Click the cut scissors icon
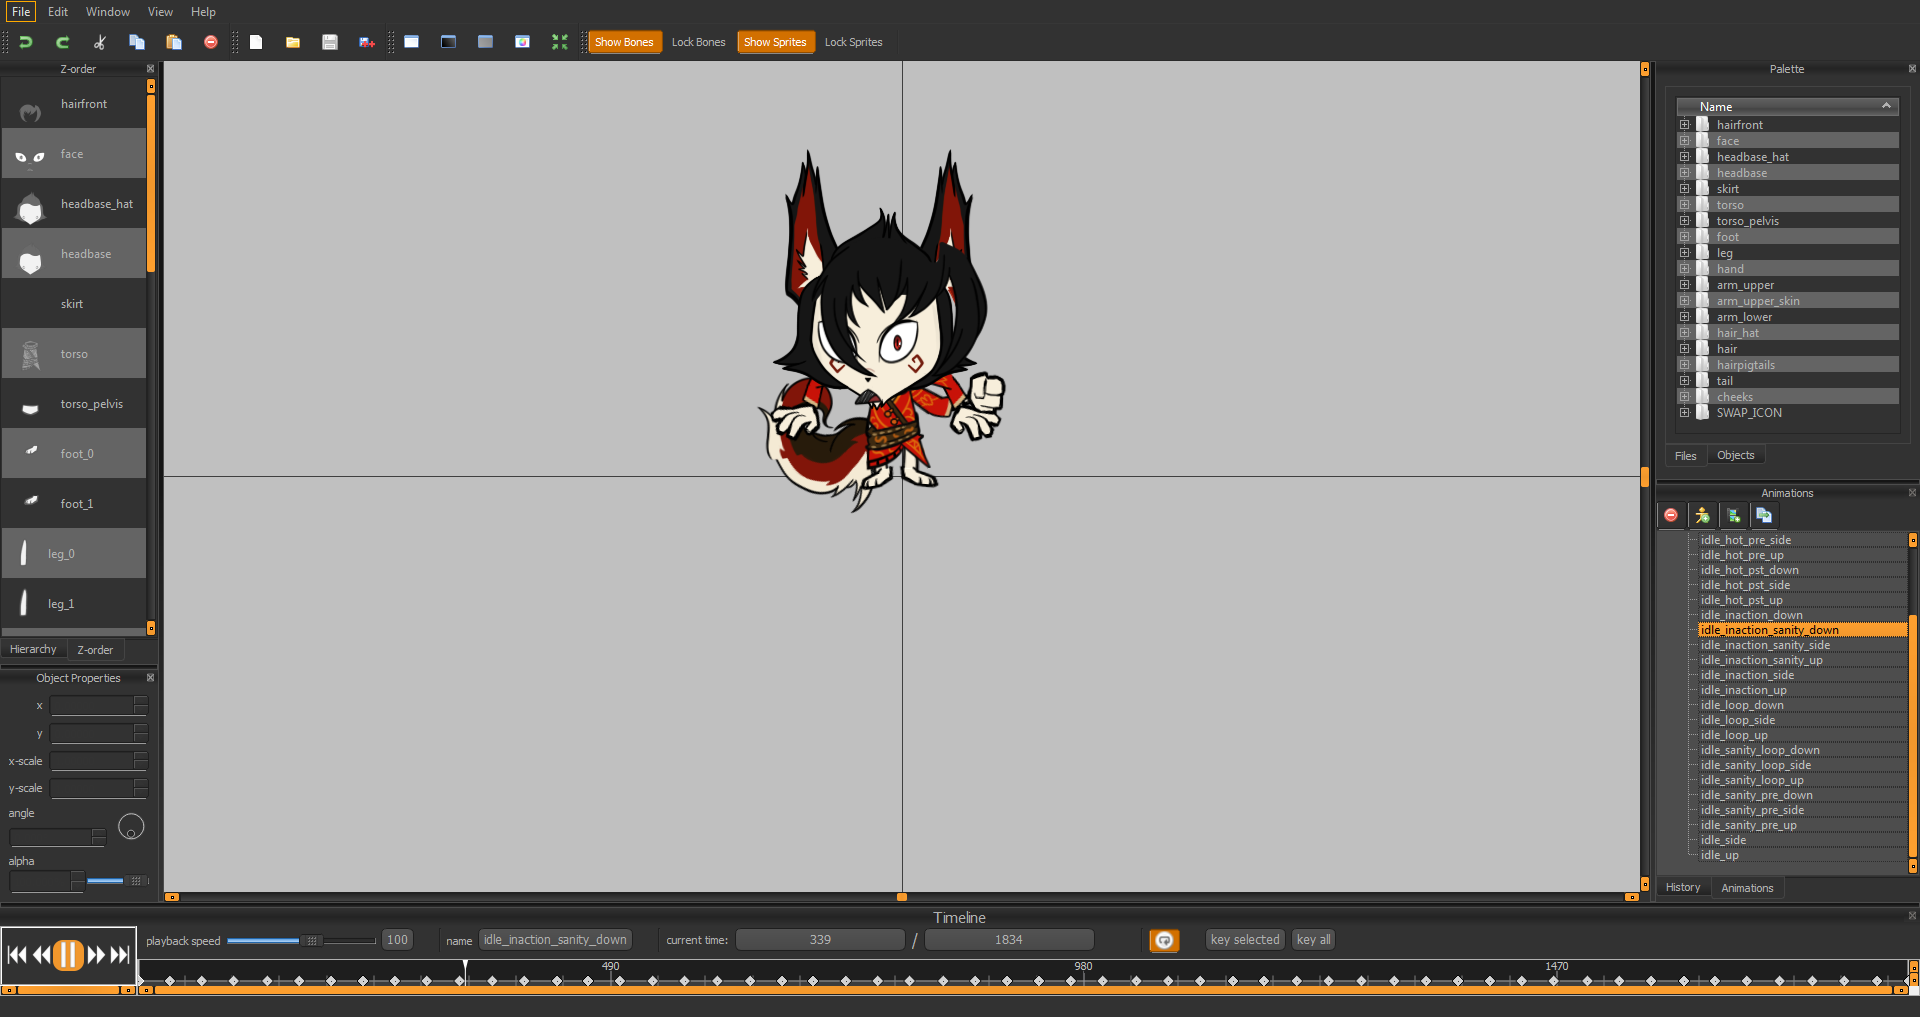1920x1017 pixels. [x=100, y=42]
